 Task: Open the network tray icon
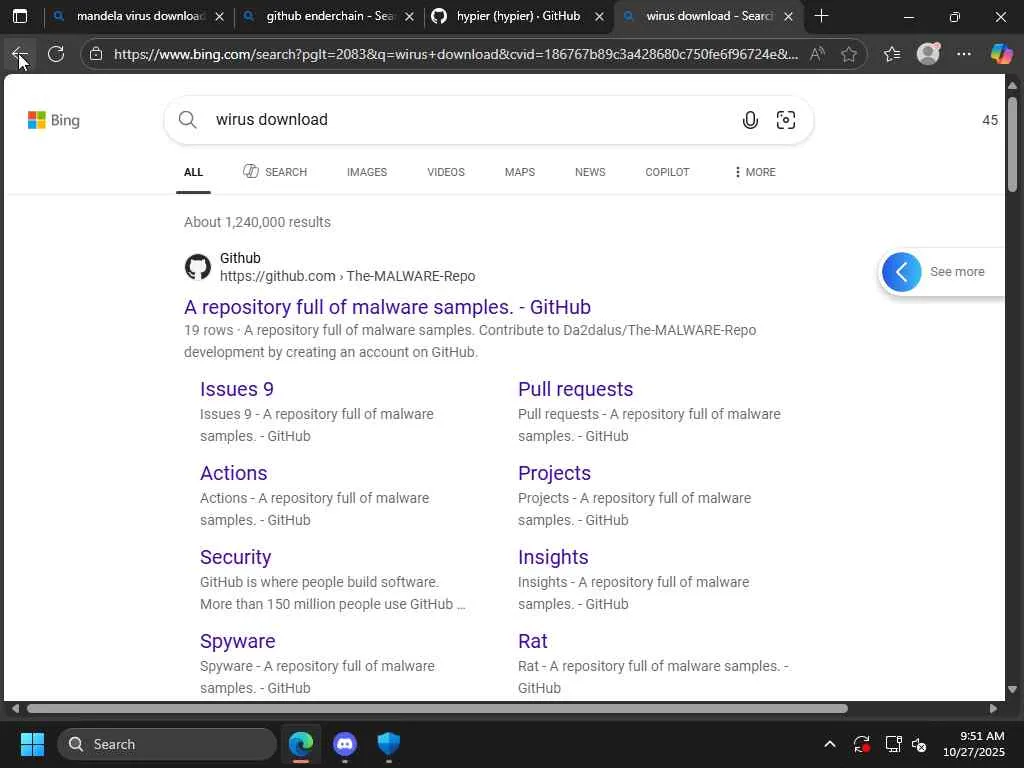[x=893, y=744]
